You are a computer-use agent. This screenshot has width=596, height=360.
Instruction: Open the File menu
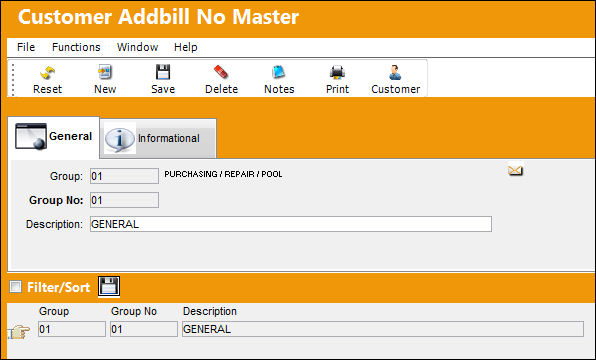pyautogui.click(x=26, y=47)
